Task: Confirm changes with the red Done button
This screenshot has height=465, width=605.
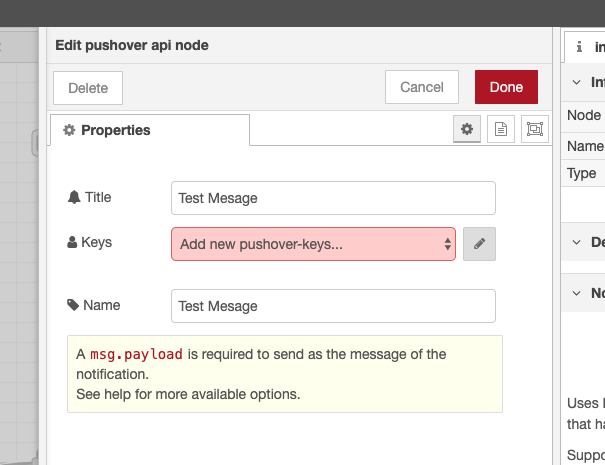Action: point(506,87)
